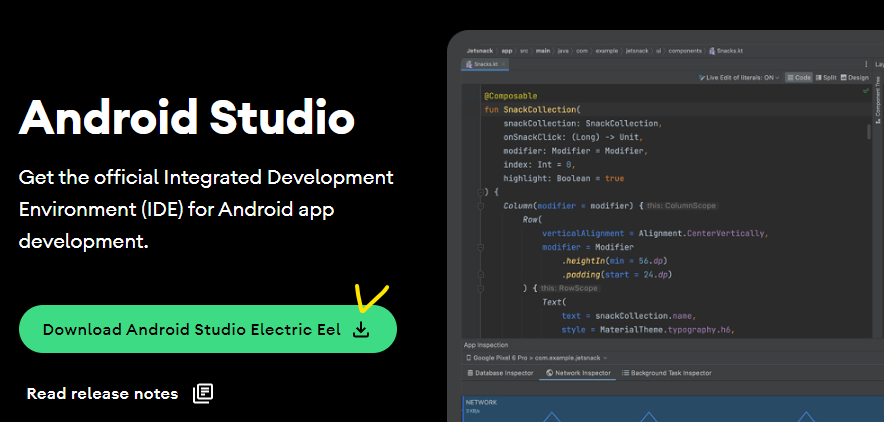Click the 'Android Studio' page heading
The height and width of the screenshot is (422, 884).
pos(187,117)
